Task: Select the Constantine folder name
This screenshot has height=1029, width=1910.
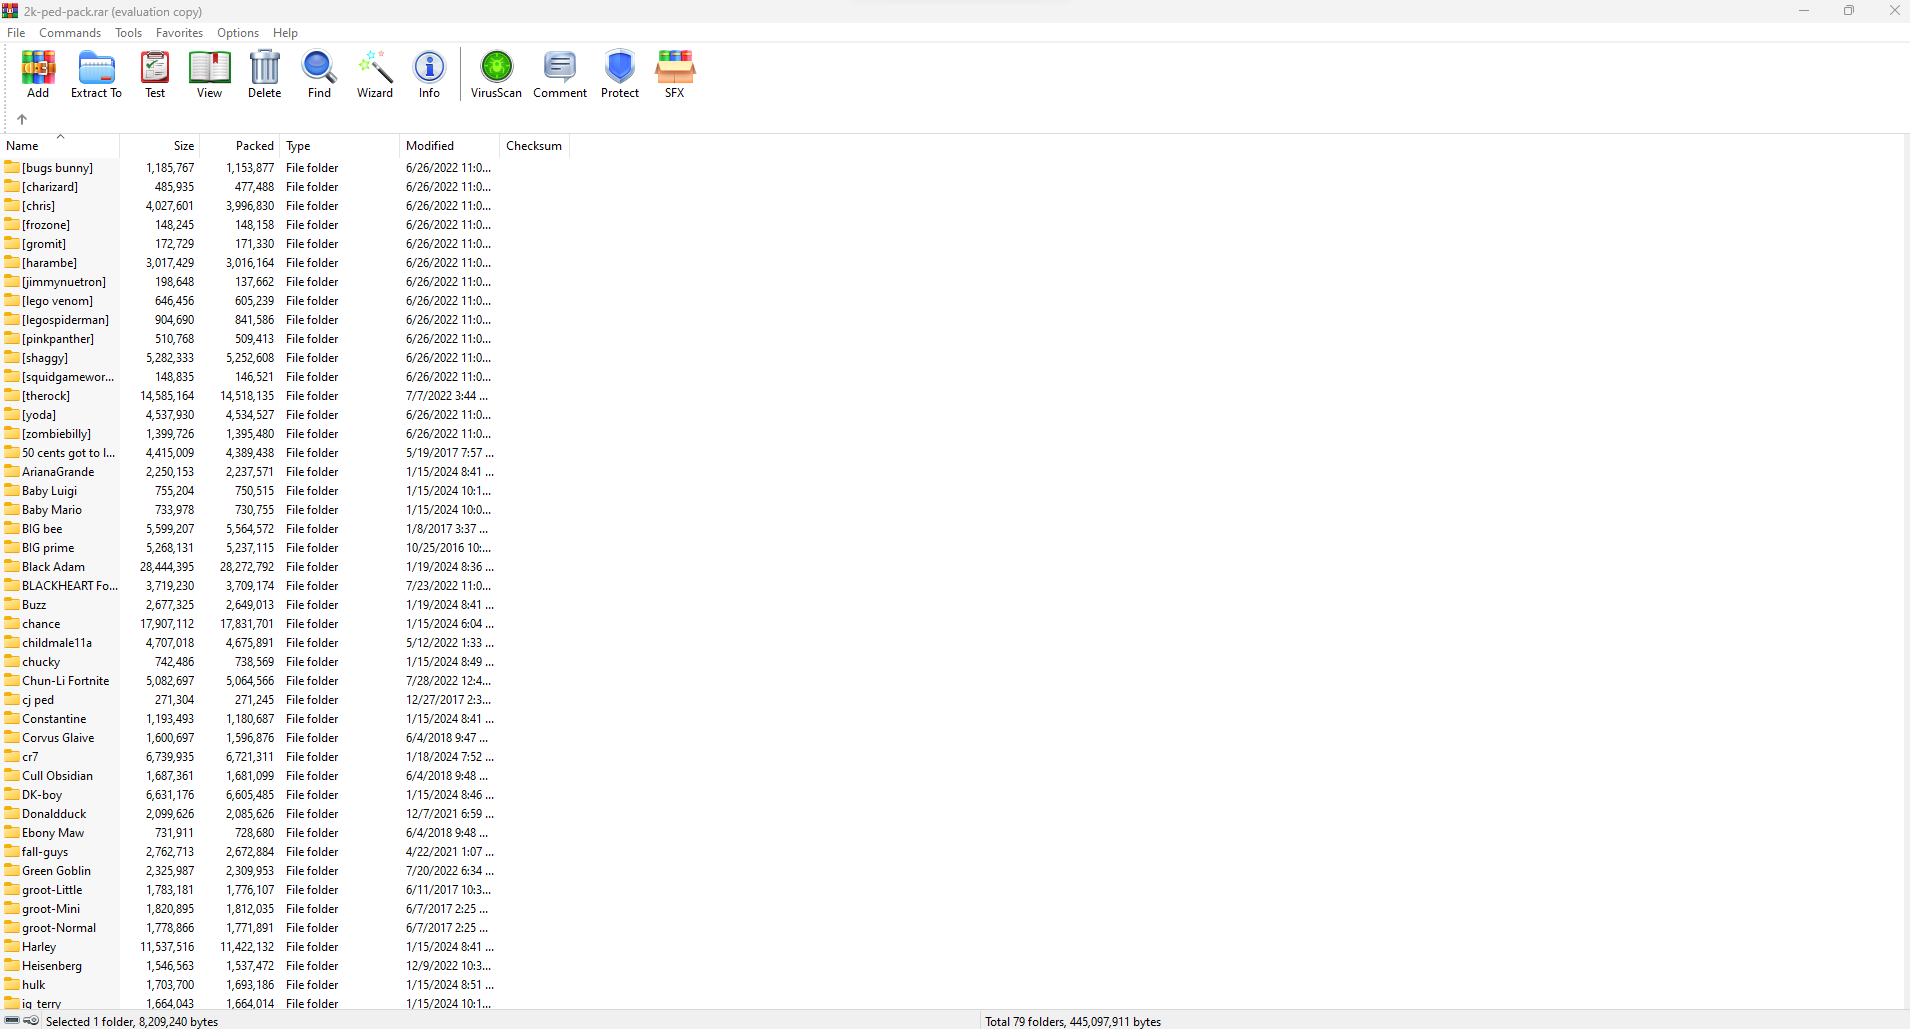Action: click(54, 719)
